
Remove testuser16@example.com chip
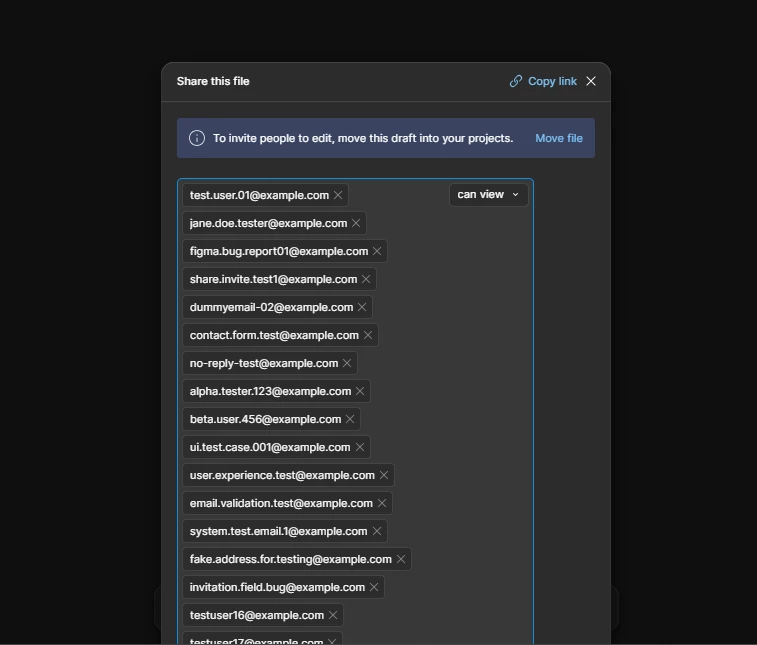tap(333, 615)
